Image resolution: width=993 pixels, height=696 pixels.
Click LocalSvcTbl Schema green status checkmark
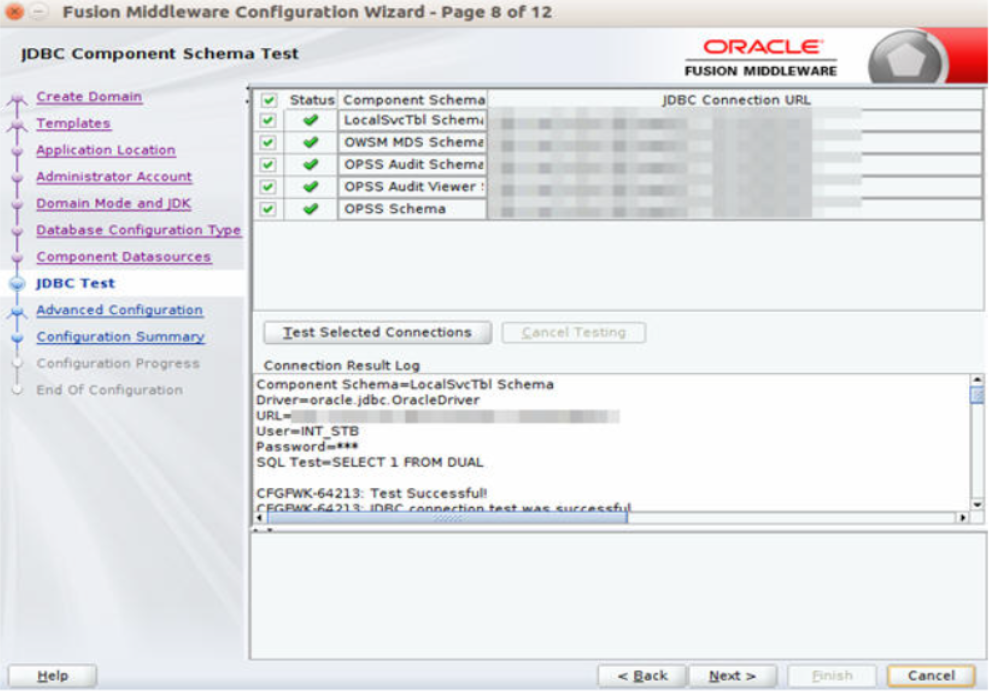tap(309, 118)
